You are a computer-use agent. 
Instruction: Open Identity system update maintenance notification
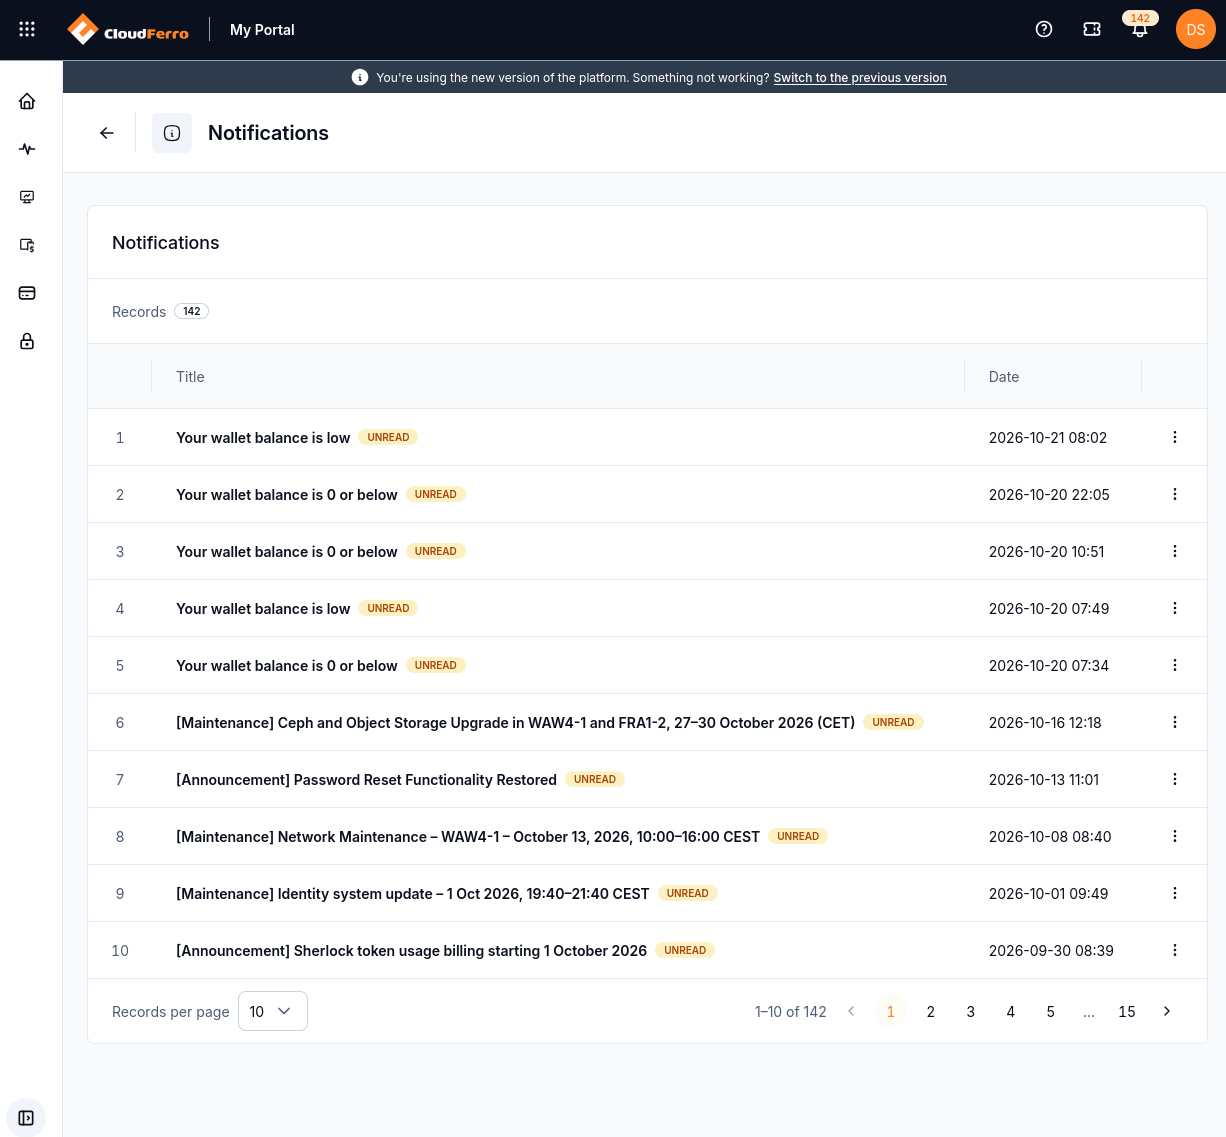413,893
